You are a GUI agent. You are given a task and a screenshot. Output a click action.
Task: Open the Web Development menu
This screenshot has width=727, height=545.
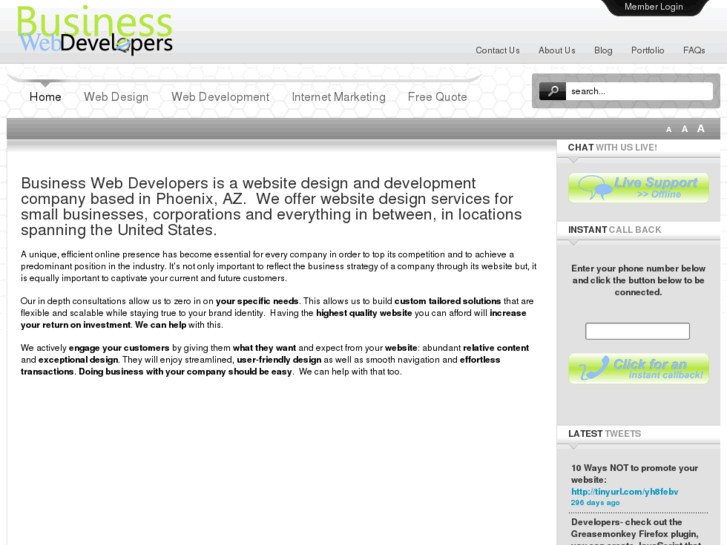[220, 97]
